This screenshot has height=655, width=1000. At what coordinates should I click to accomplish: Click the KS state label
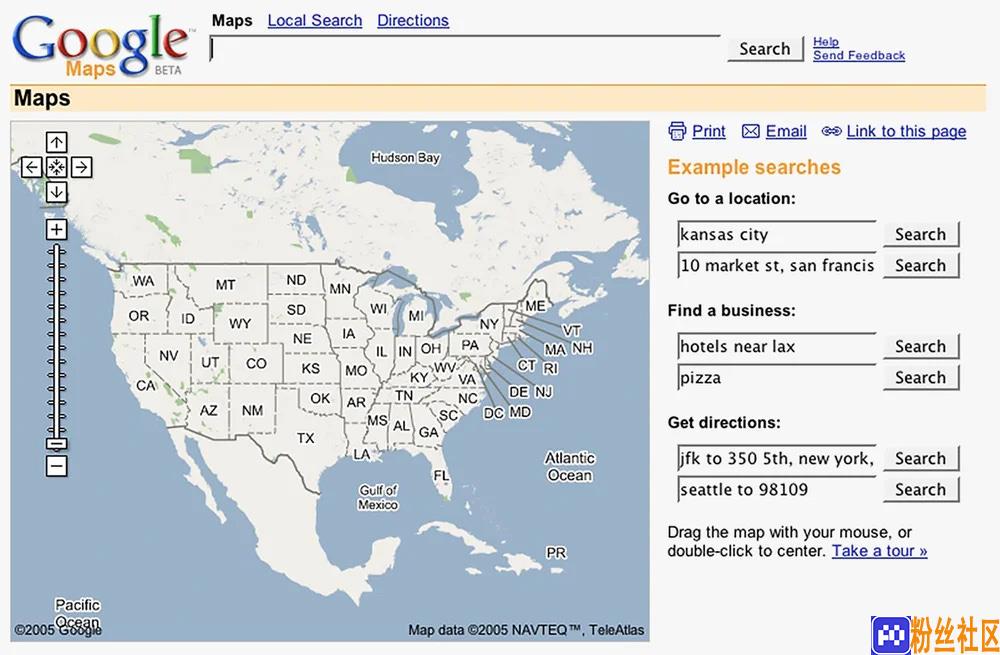tap(311, 369)
